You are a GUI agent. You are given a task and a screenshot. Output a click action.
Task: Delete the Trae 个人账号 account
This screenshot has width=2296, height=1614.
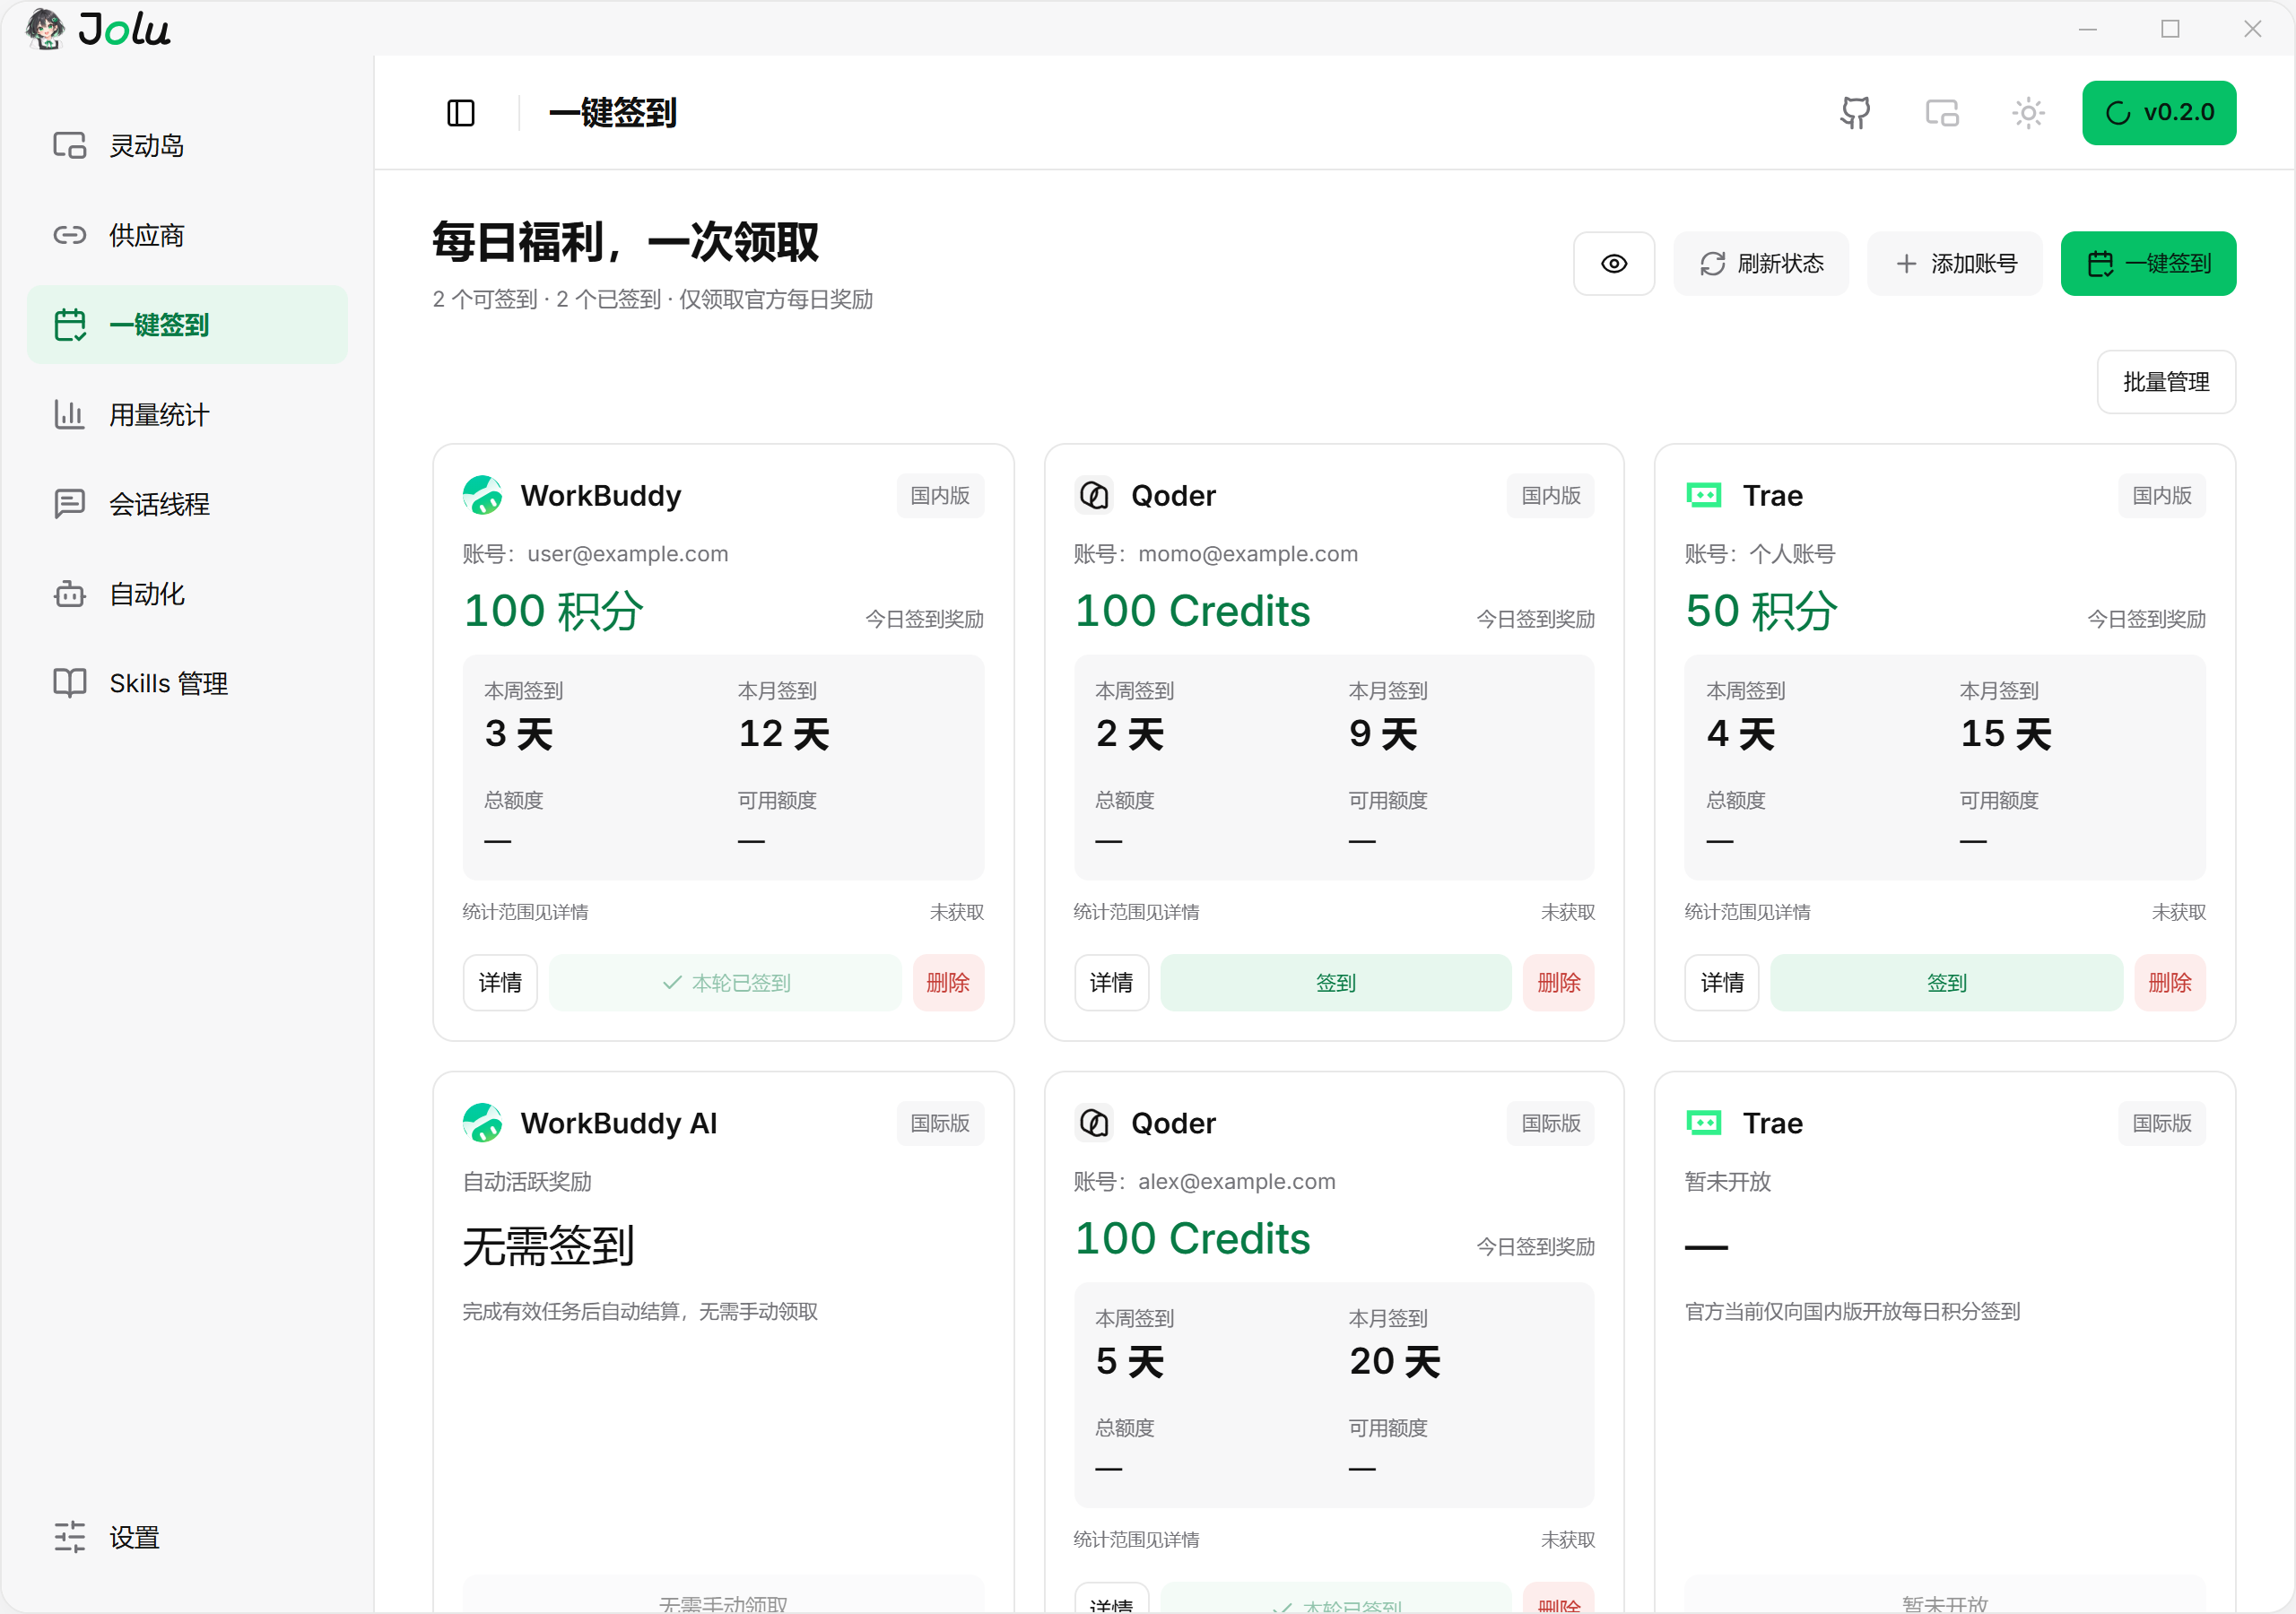pos(2170,983)
